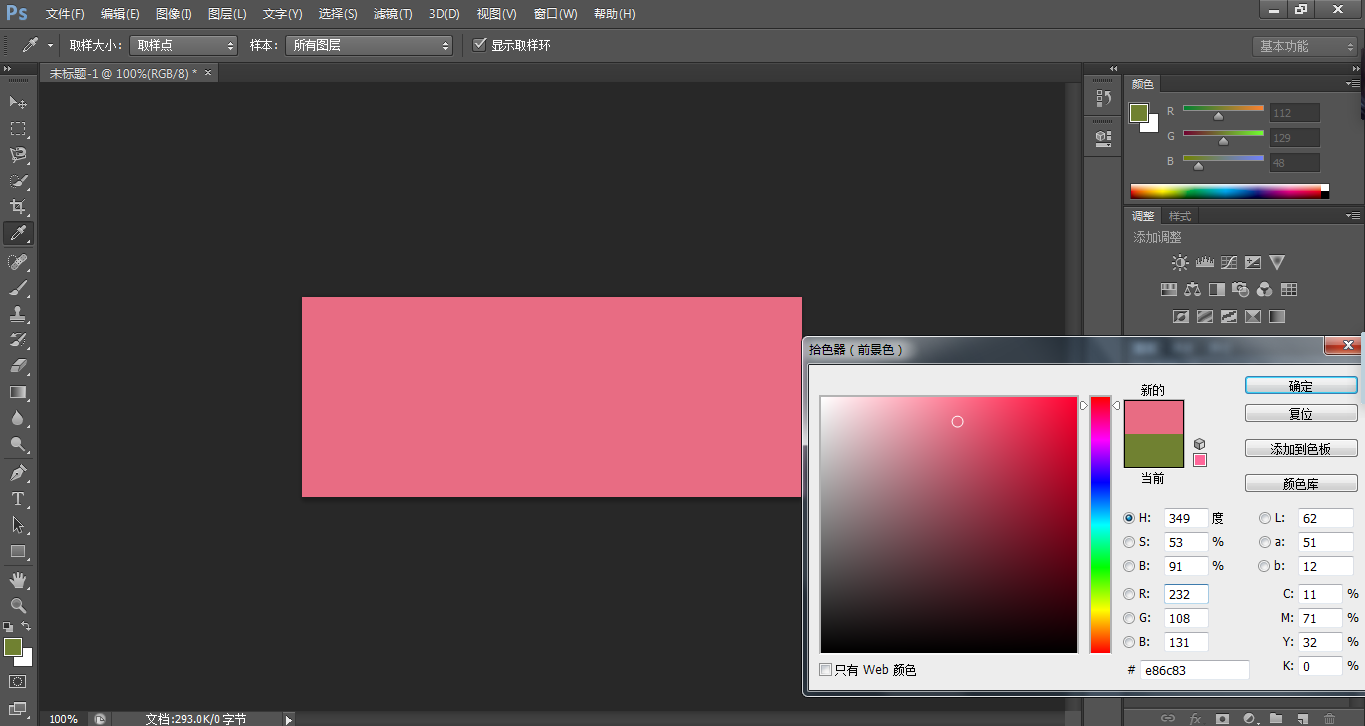Screen dimensions: 1365x726
Task: Select the Clone Stamp tool
Action: [x=18, y=314]
